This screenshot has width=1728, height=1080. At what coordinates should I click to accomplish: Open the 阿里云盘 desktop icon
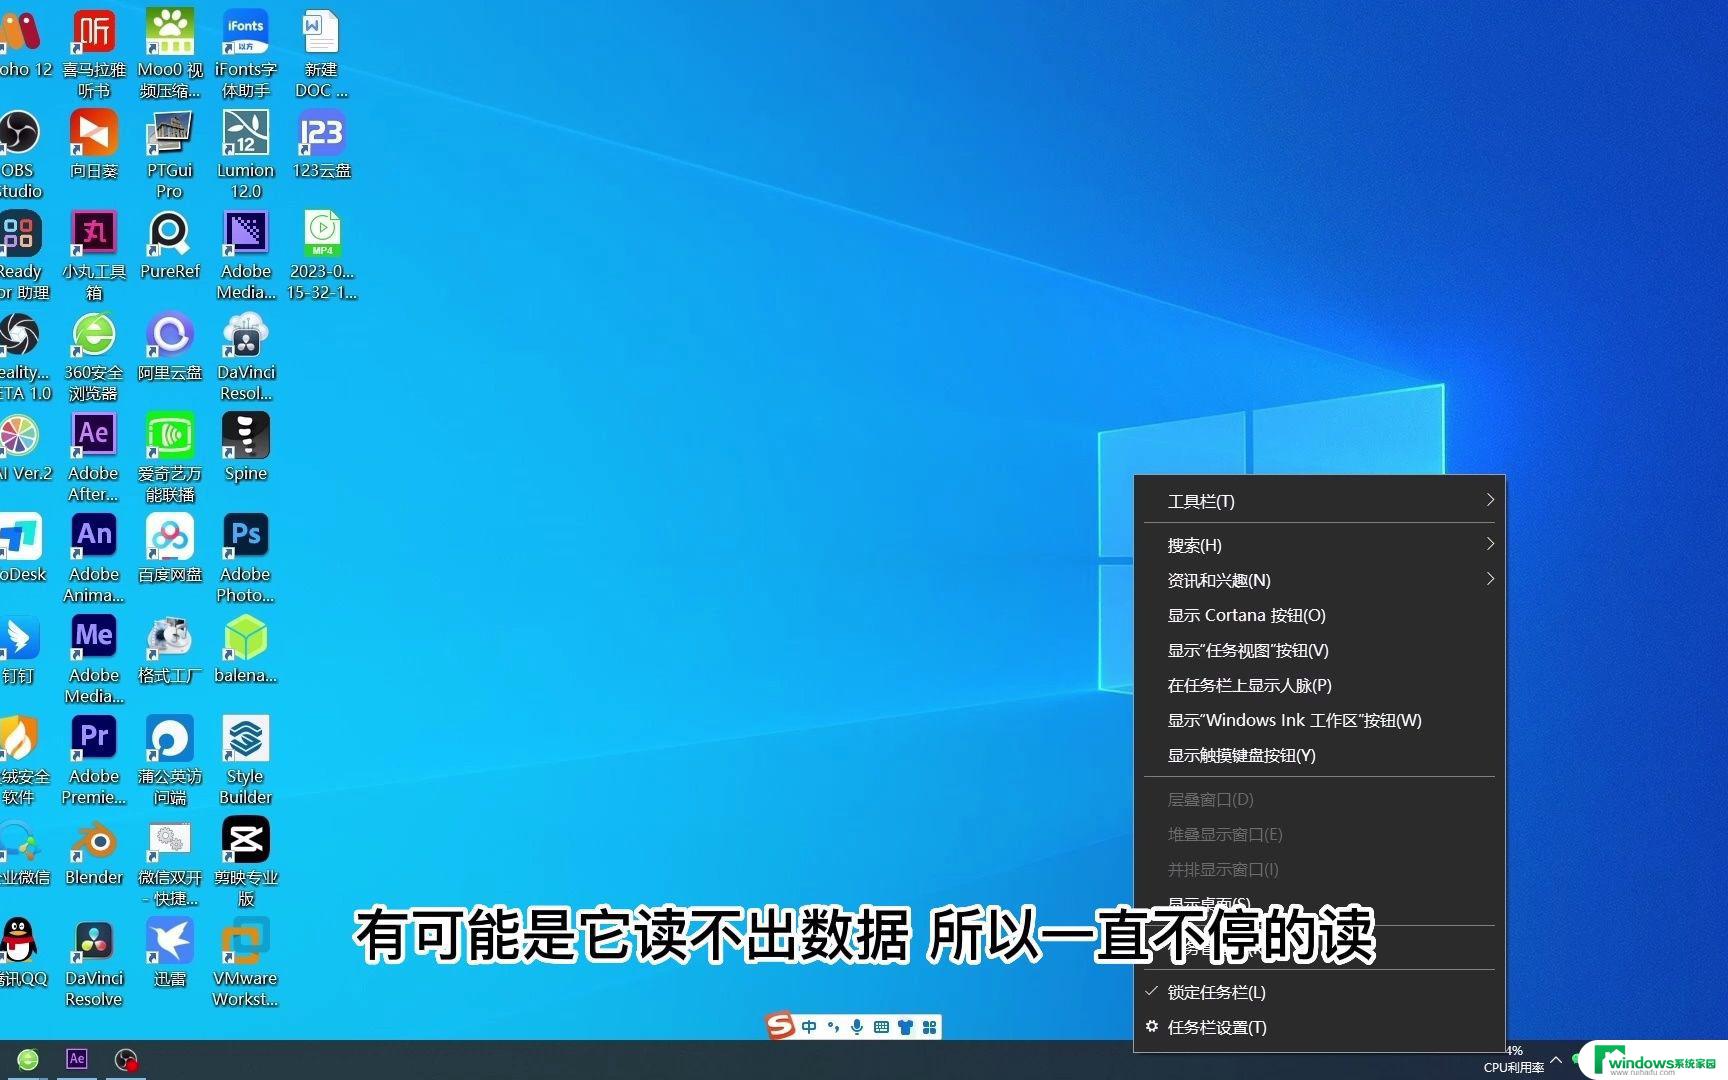170,347
